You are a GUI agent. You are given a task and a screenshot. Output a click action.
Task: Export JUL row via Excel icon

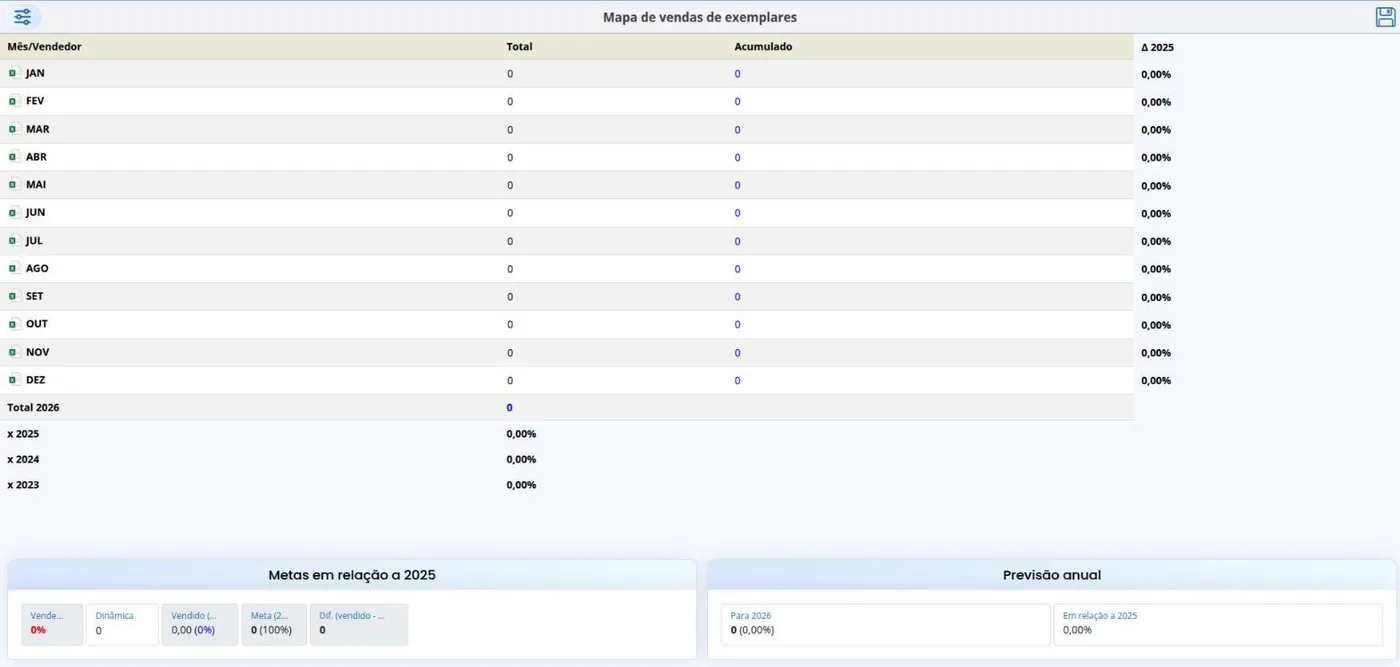[x=13, y=241]
